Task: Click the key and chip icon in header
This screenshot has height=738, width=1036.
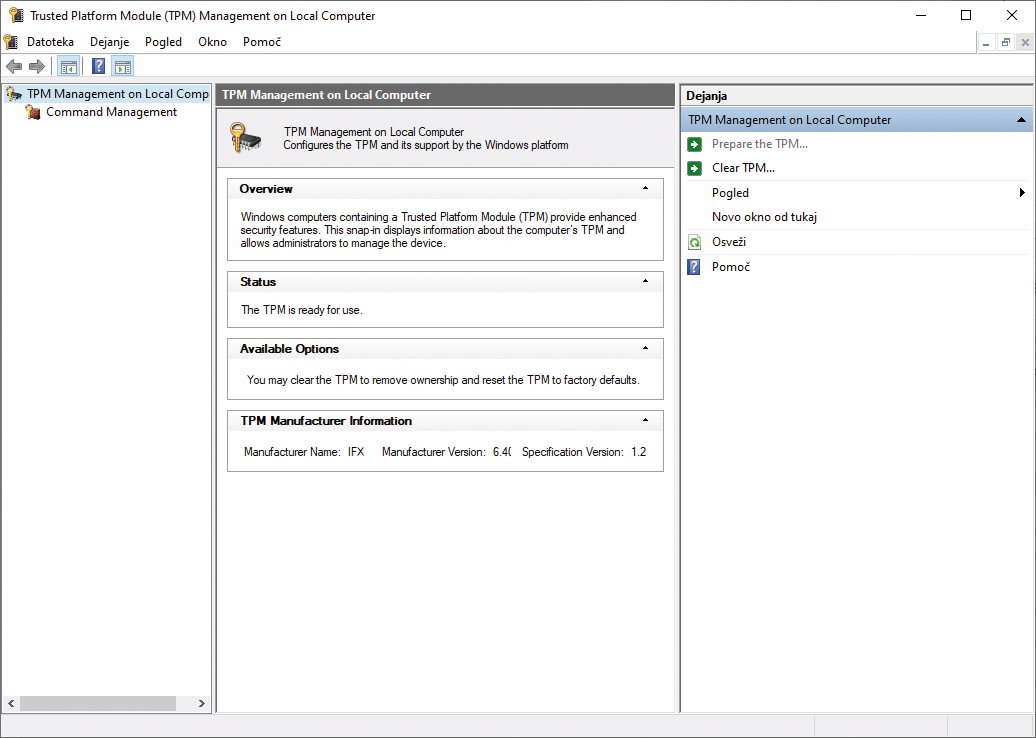Action: pos(246,138)
